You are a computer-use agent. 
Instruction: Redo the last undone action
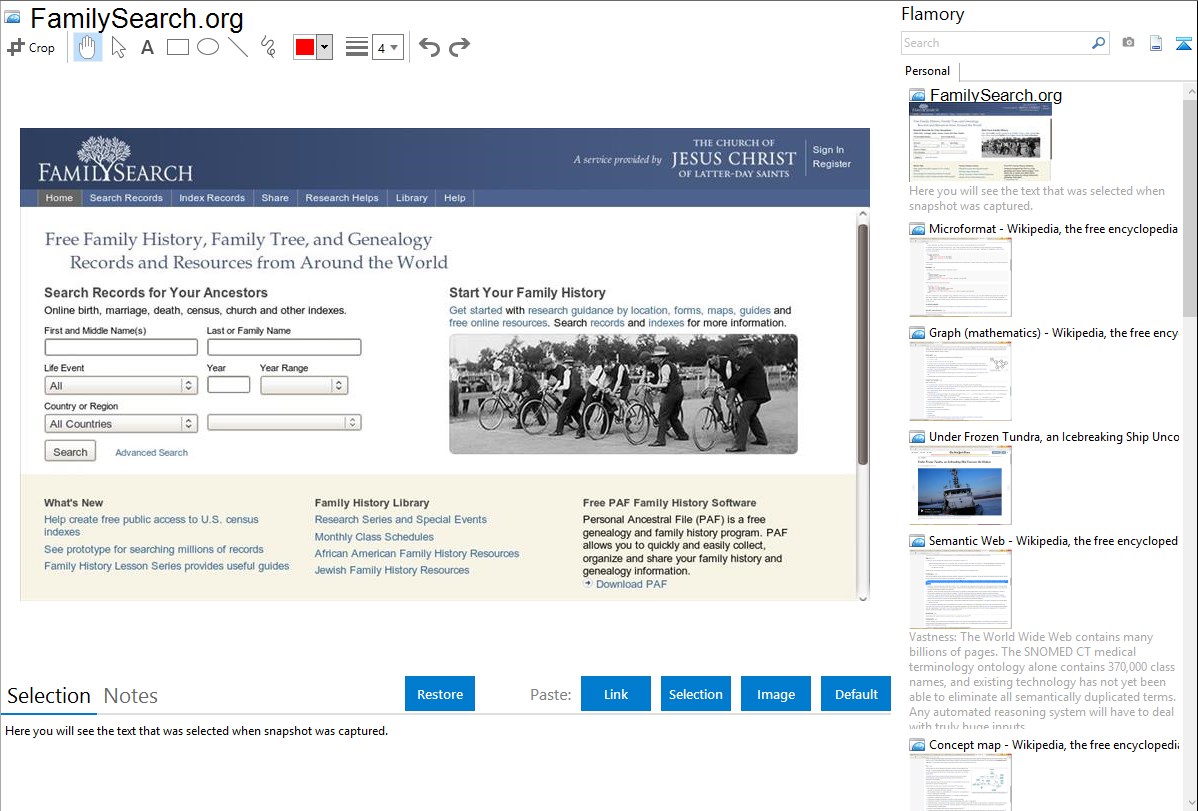(459, 47)
